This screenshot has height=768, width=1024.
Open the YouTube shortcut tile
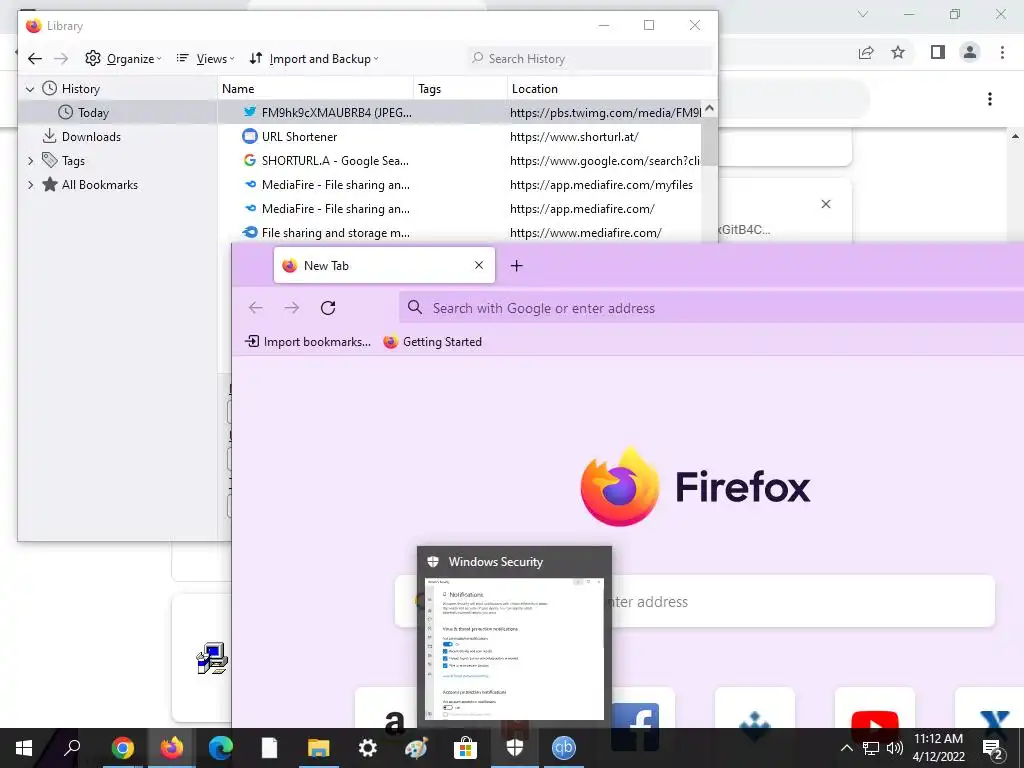[x=874, y=708]
